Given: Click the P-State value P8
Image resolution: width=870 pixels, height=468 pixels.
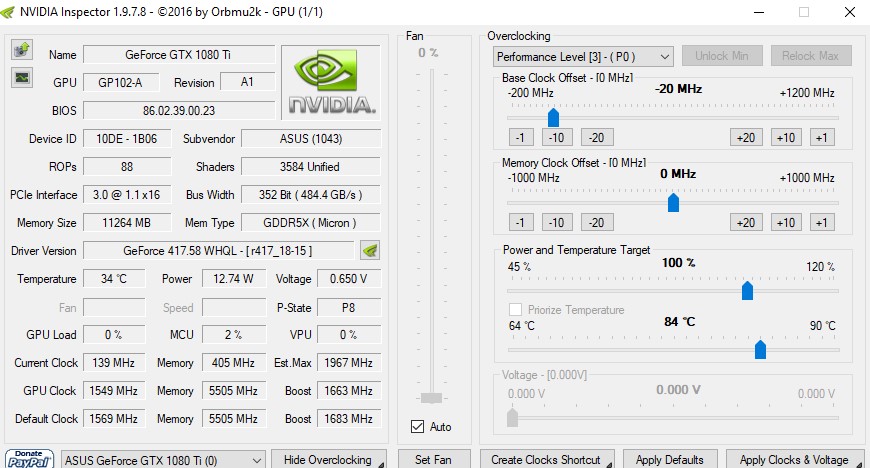Looking at the screenshot, I should [x=348, y=308].
